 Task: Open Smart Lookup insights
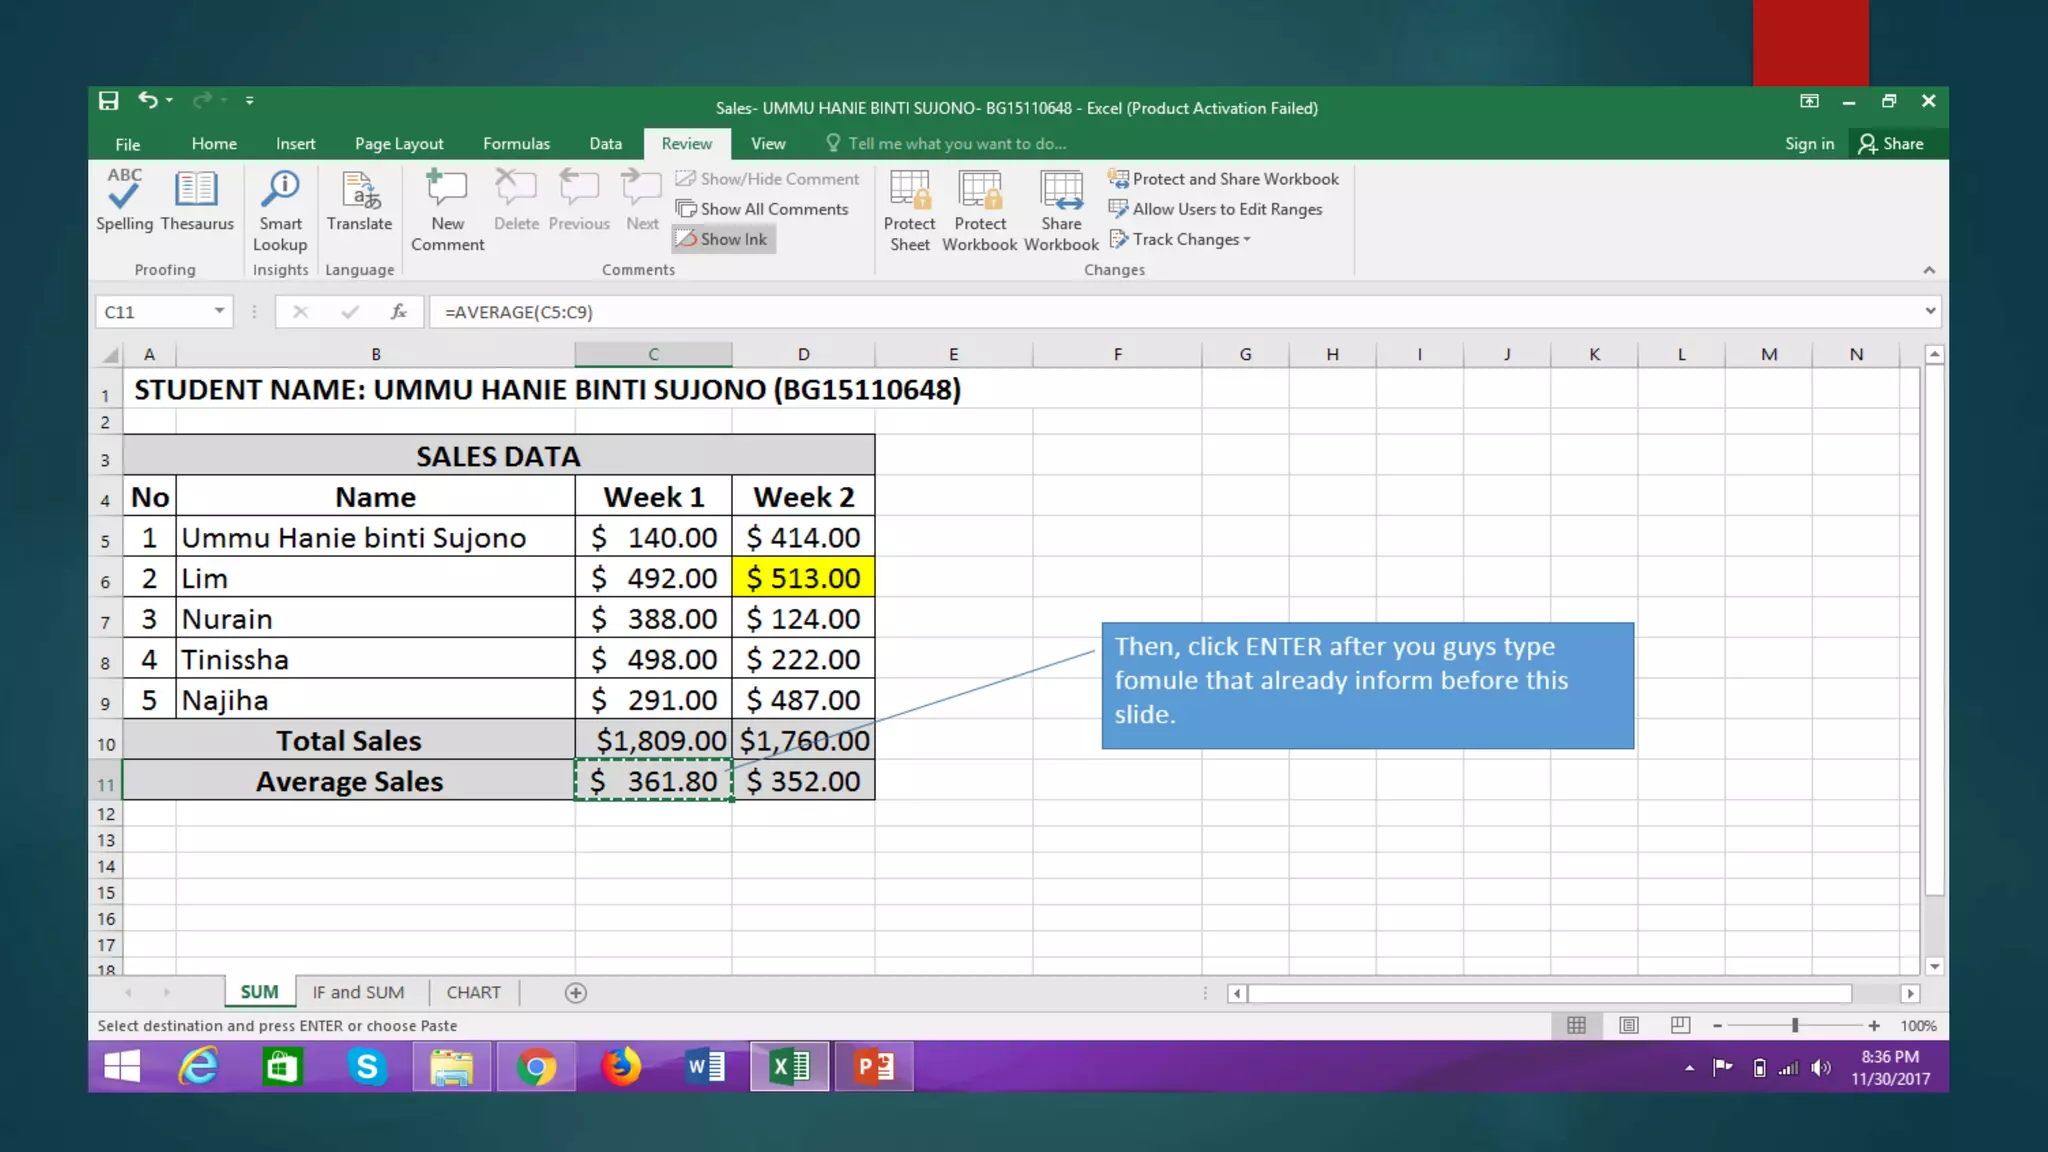pos(280,210)
